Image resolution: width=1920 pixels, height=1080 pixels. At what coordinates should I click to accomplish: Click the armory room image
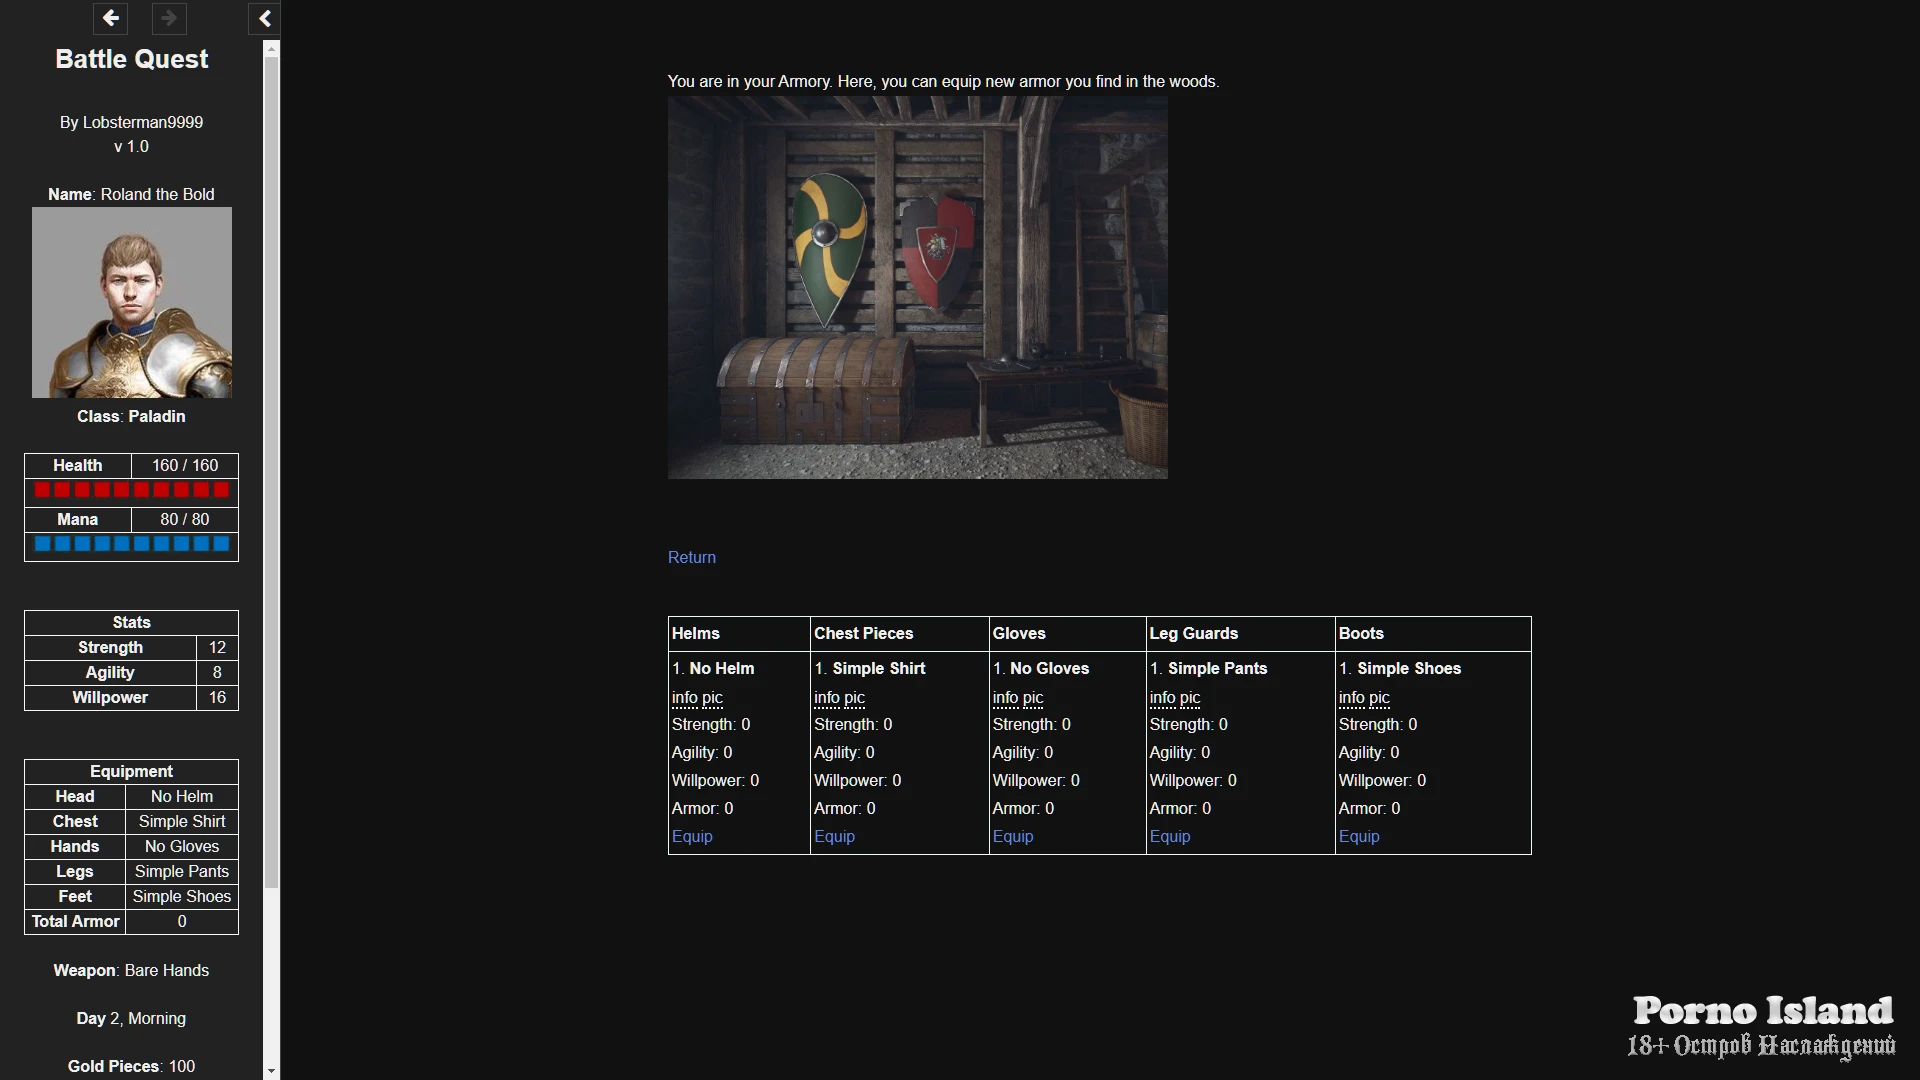coord(917,288)
